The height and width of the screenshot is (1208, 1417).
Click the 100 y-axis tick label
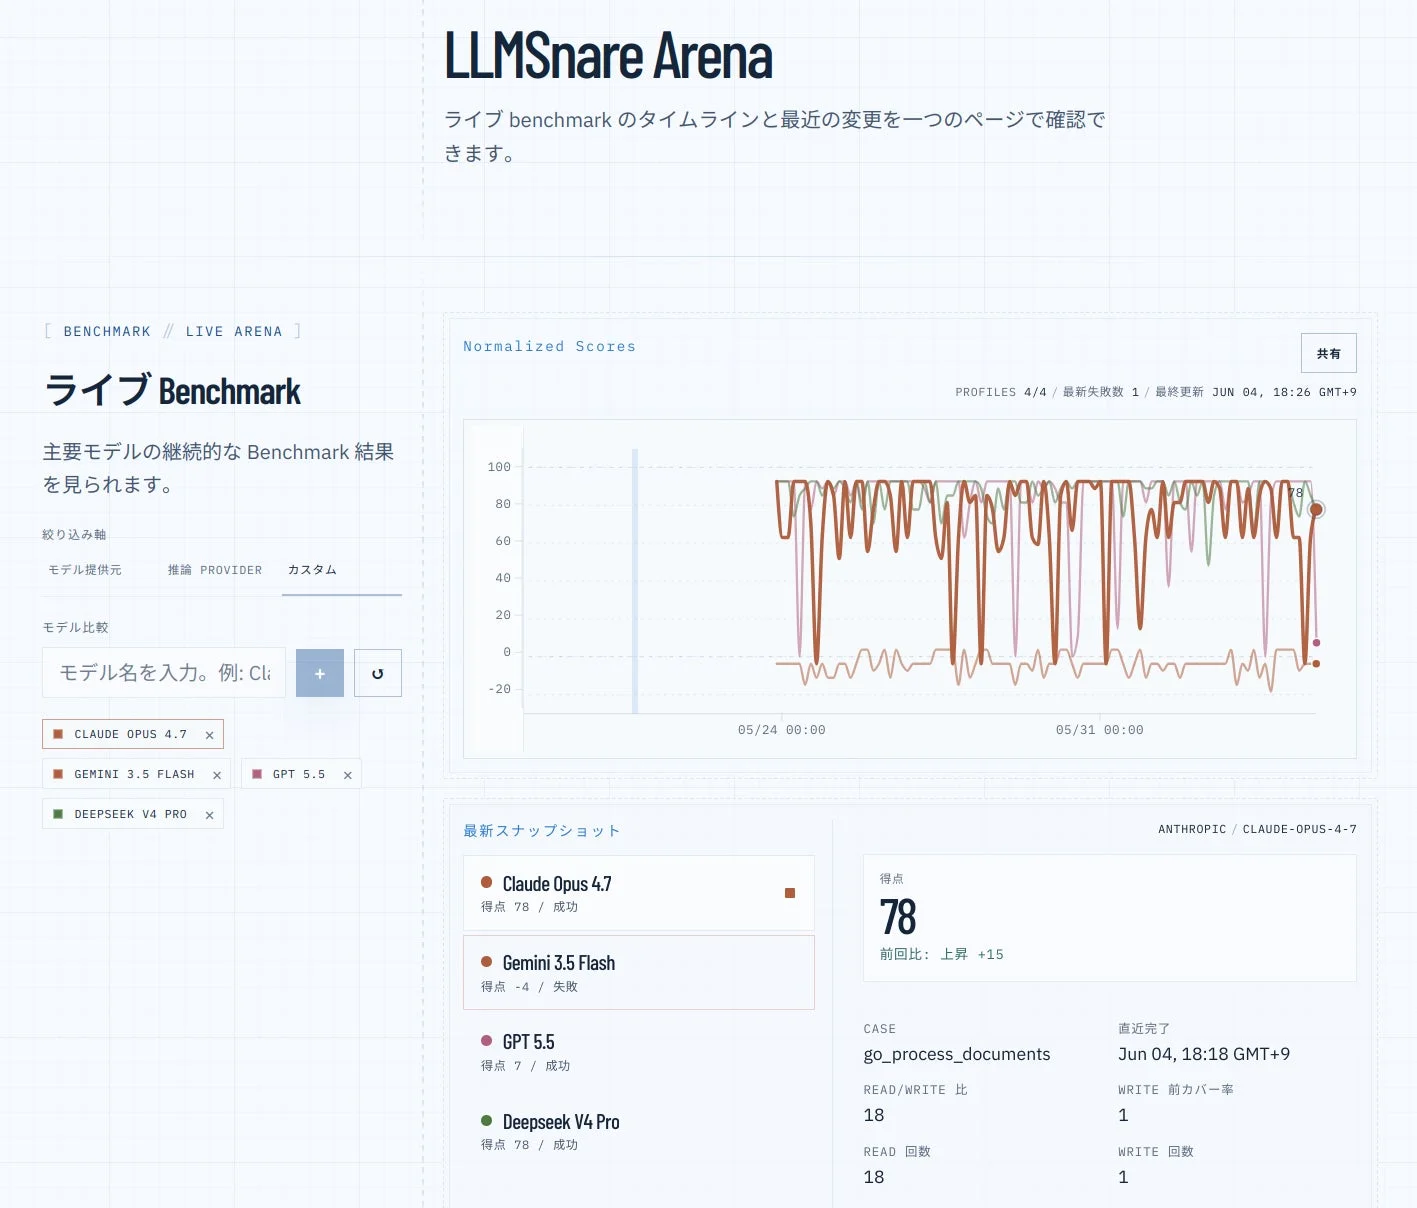tap(499, 467)
